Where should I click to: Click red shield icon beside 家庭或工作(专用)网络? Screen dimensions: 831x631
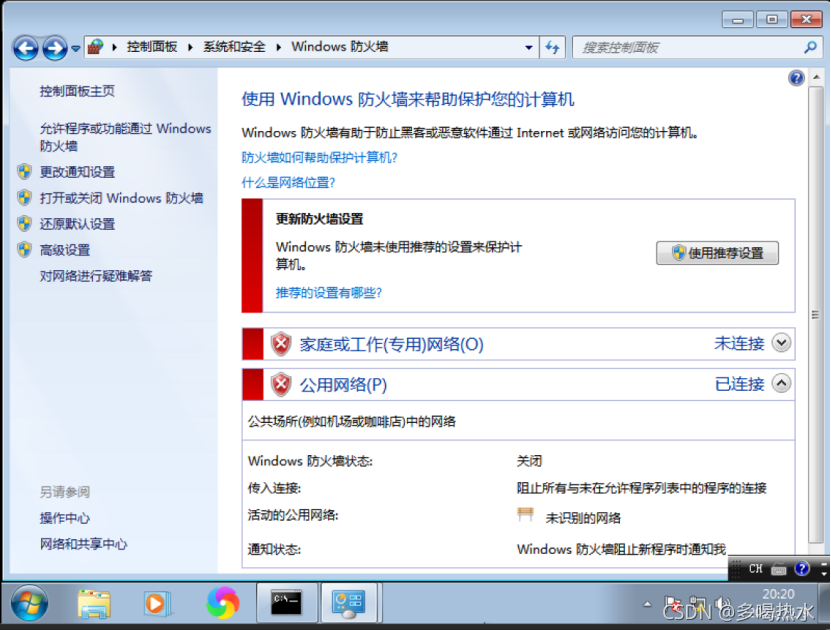coord(281,344)
